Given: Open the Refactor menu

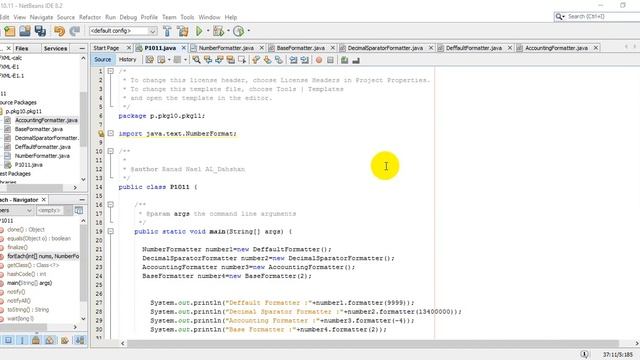Looking at the screenshot, I should pyautogui.click(x=90, y=17).
